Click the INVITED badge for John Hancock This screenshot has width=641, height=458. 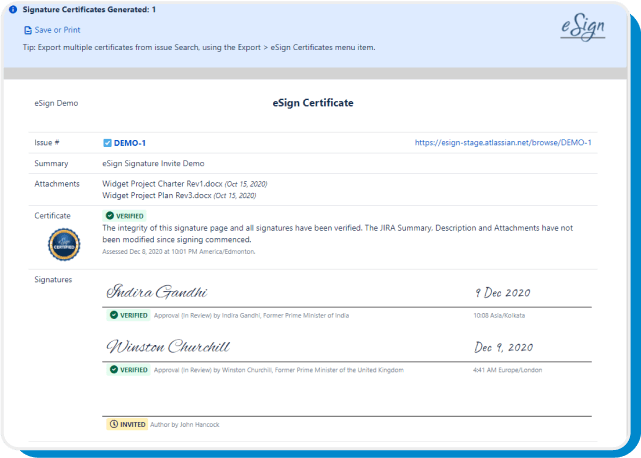pyautogui.click(x=127, y=424)
